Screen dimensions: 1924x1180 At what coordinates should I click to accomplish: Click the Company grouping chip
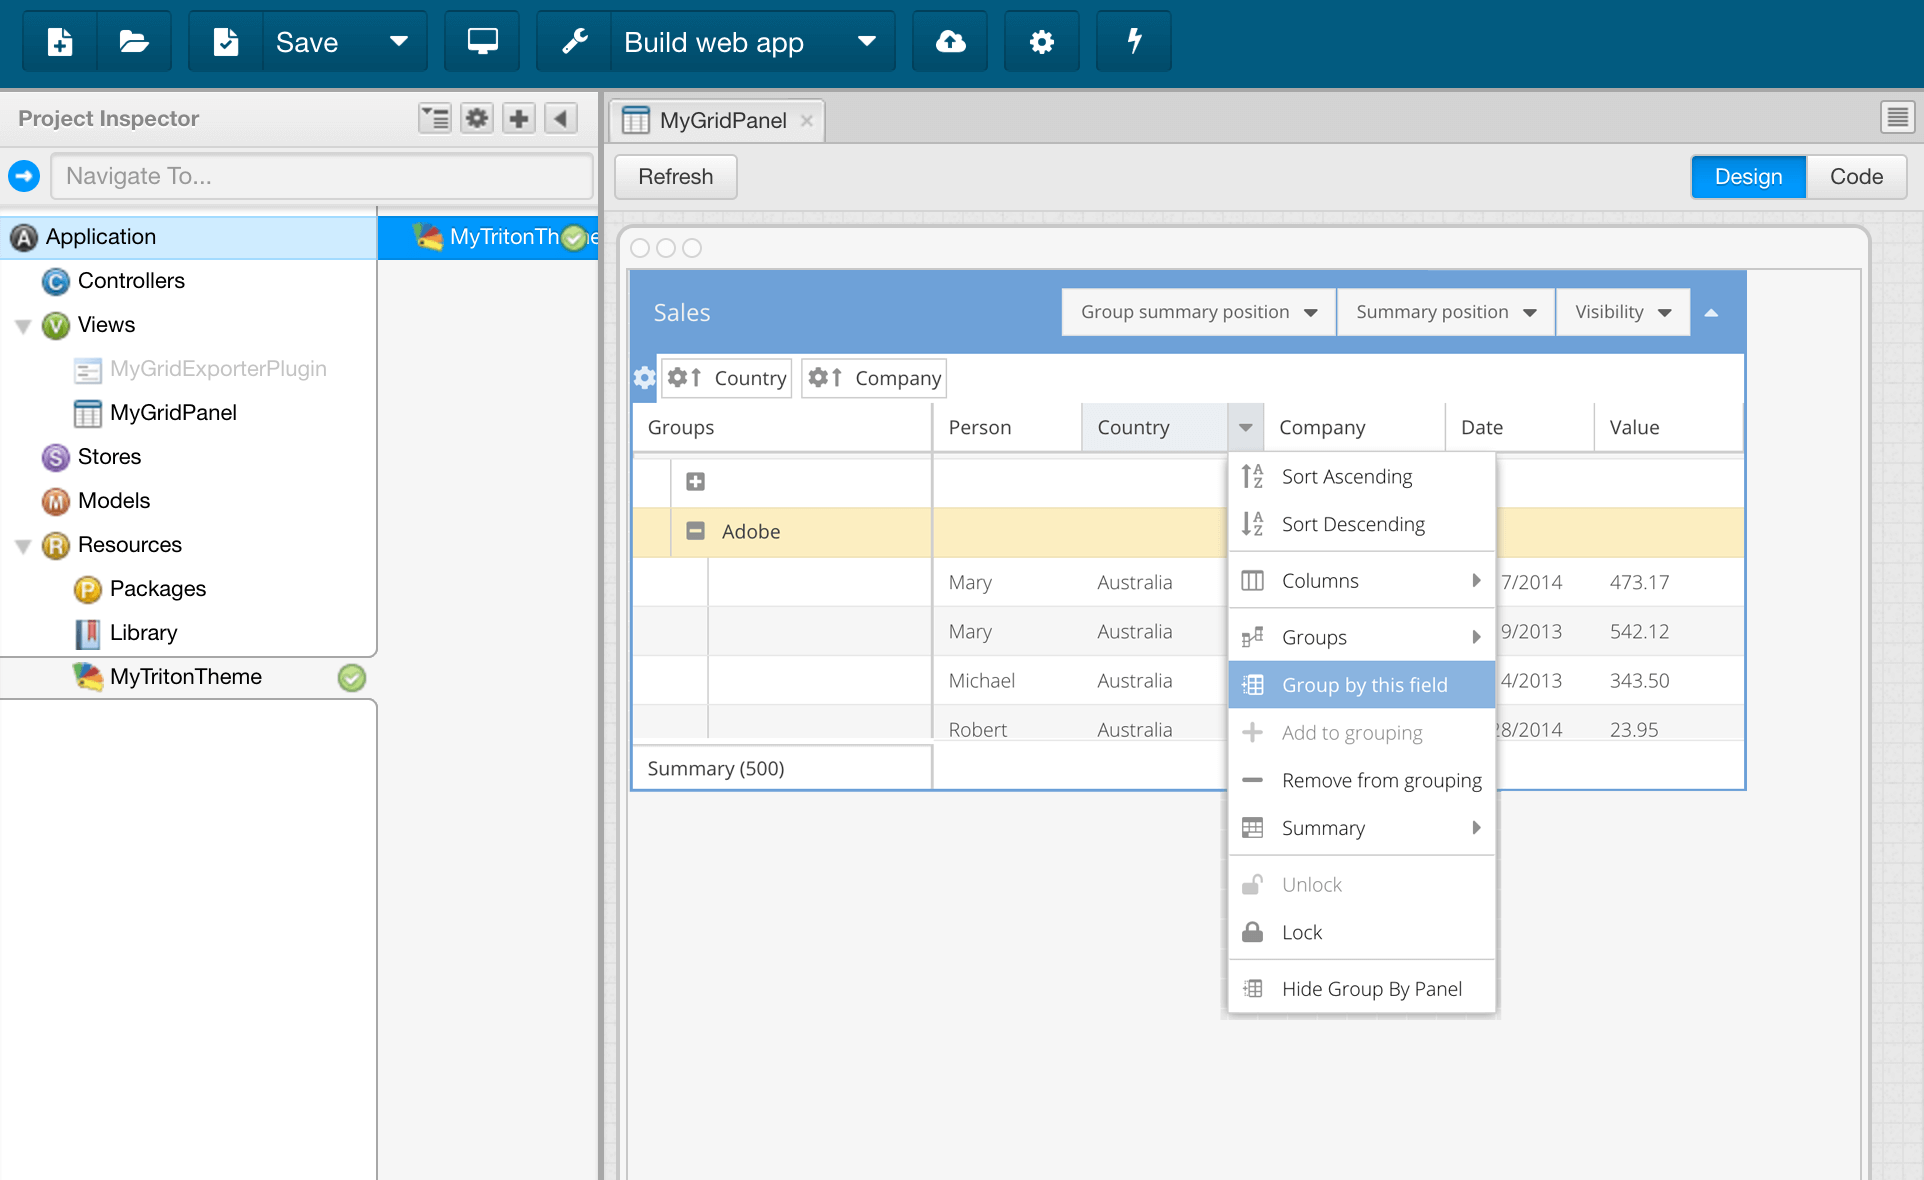tap(874, 378)
